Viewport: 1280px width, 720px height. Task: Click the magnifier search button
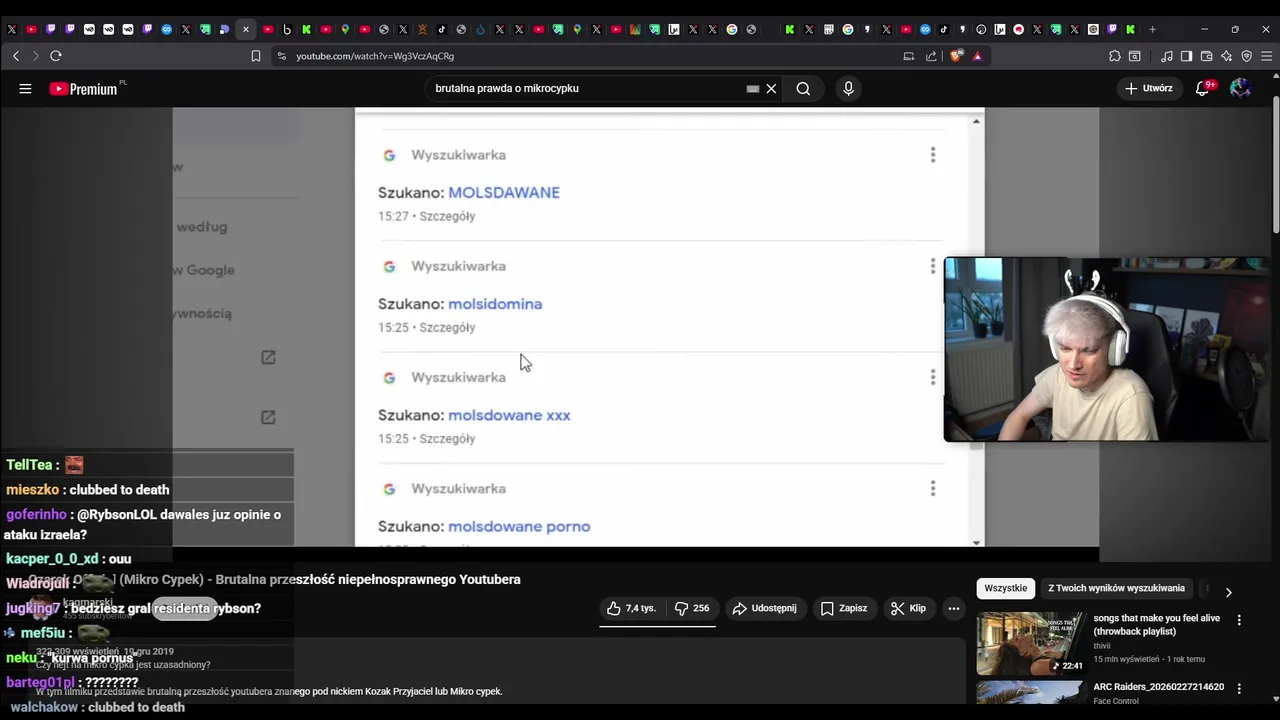(803, 88)
